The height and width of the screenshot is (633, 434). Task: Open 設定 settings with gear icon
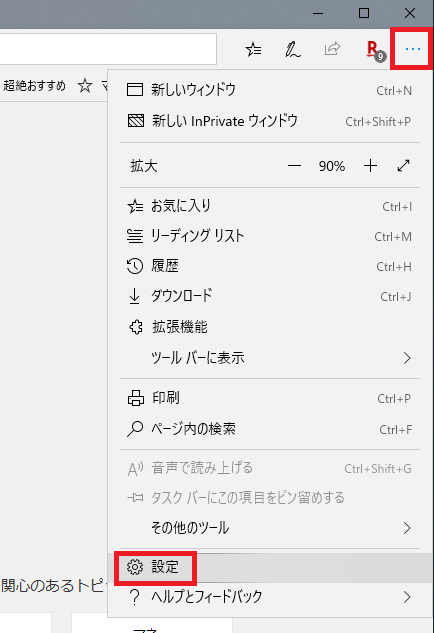pyautogui.click(x=270, y=567)
